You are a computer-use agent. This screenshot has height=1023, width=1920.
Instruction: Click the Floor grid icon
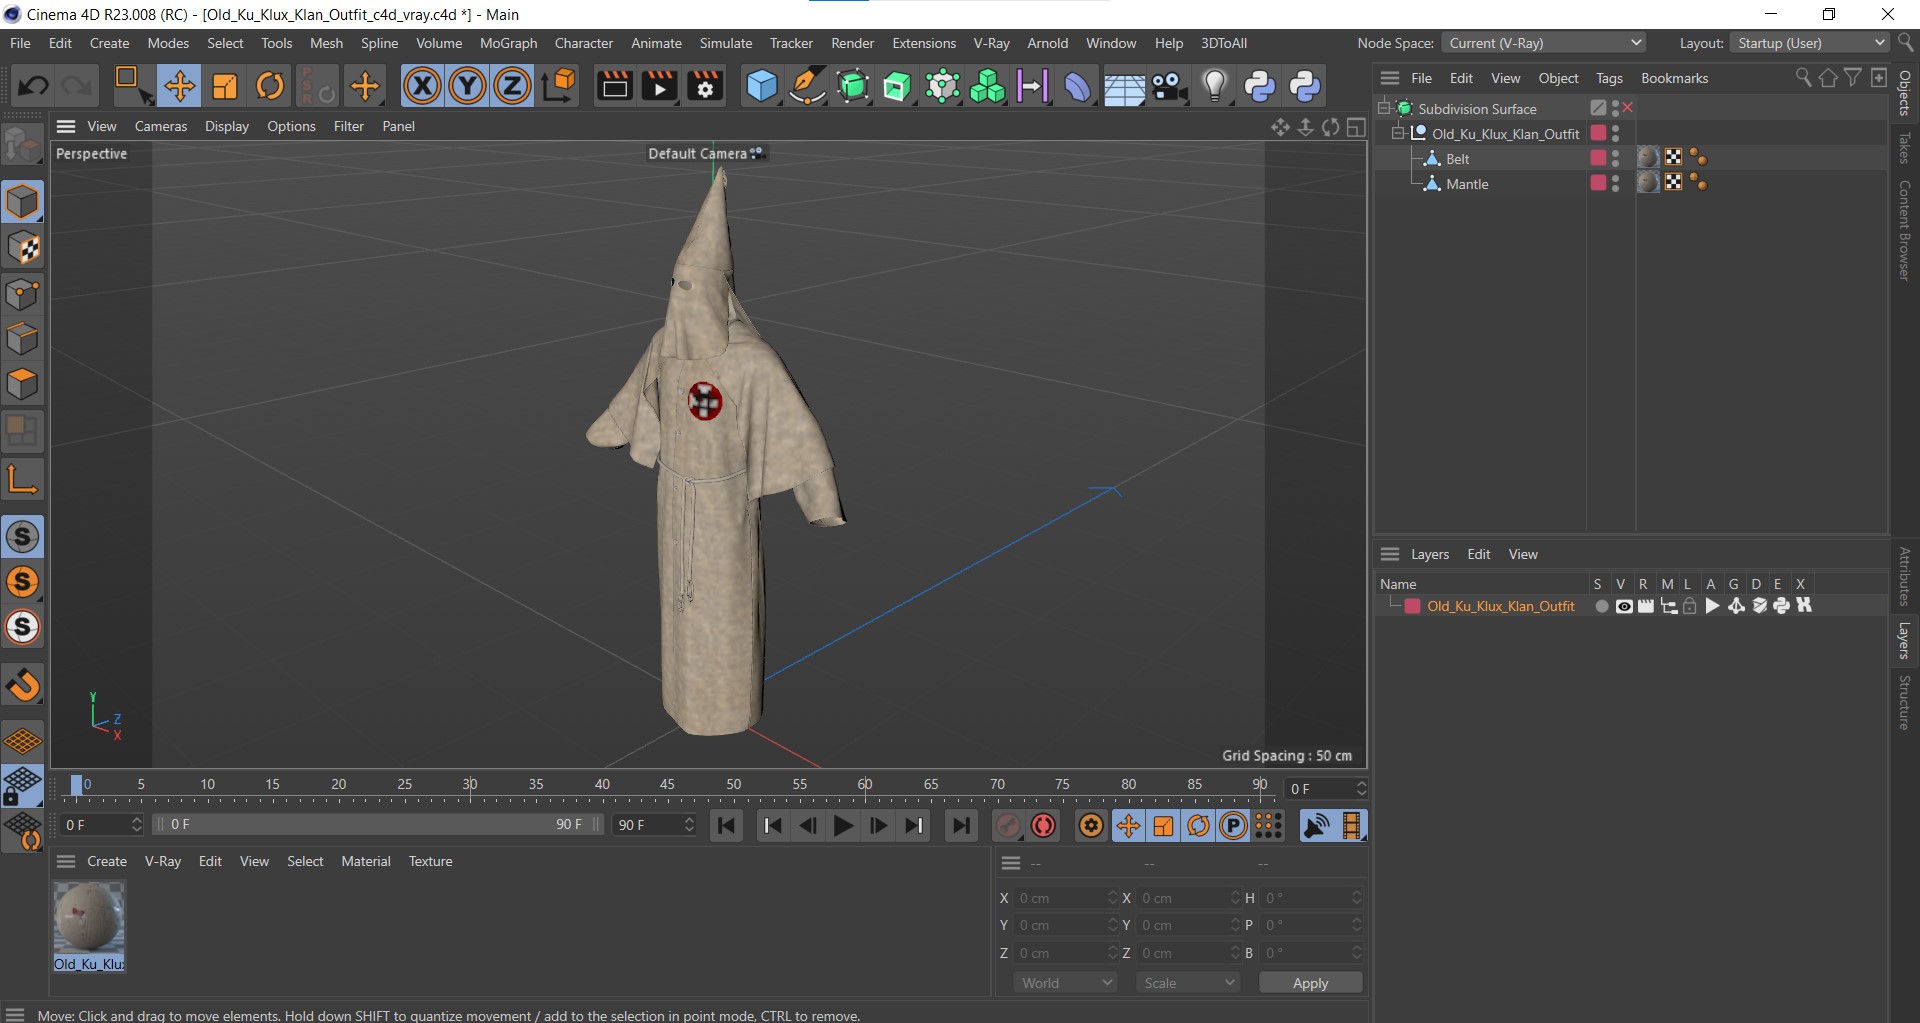coord(1124,88)
